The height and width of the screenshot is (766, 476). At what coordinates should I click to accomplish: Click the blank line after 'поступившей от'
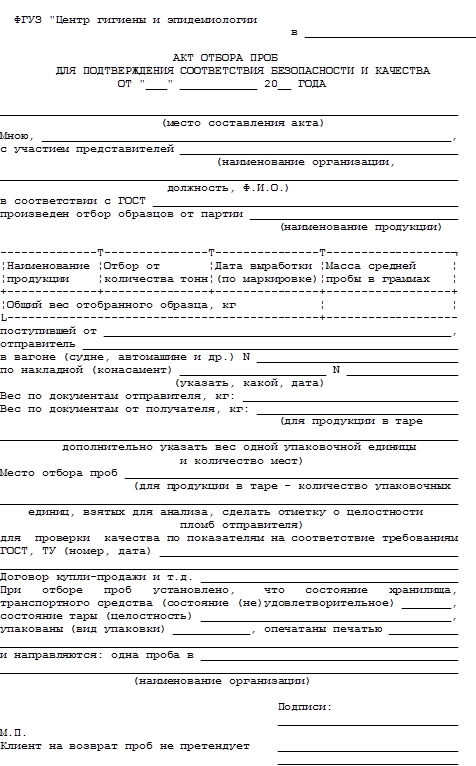278,332
